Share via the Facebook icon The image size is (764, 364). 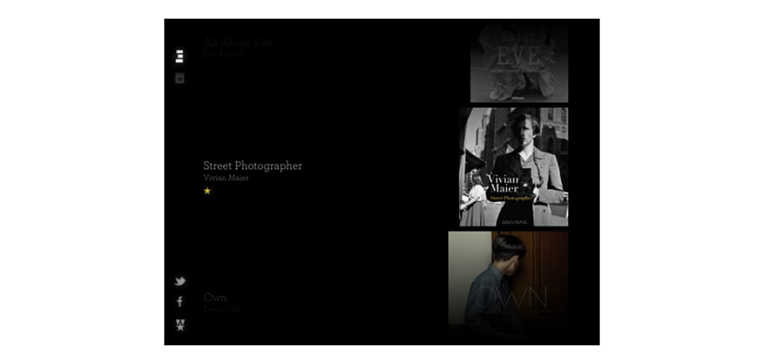[180, 302]
